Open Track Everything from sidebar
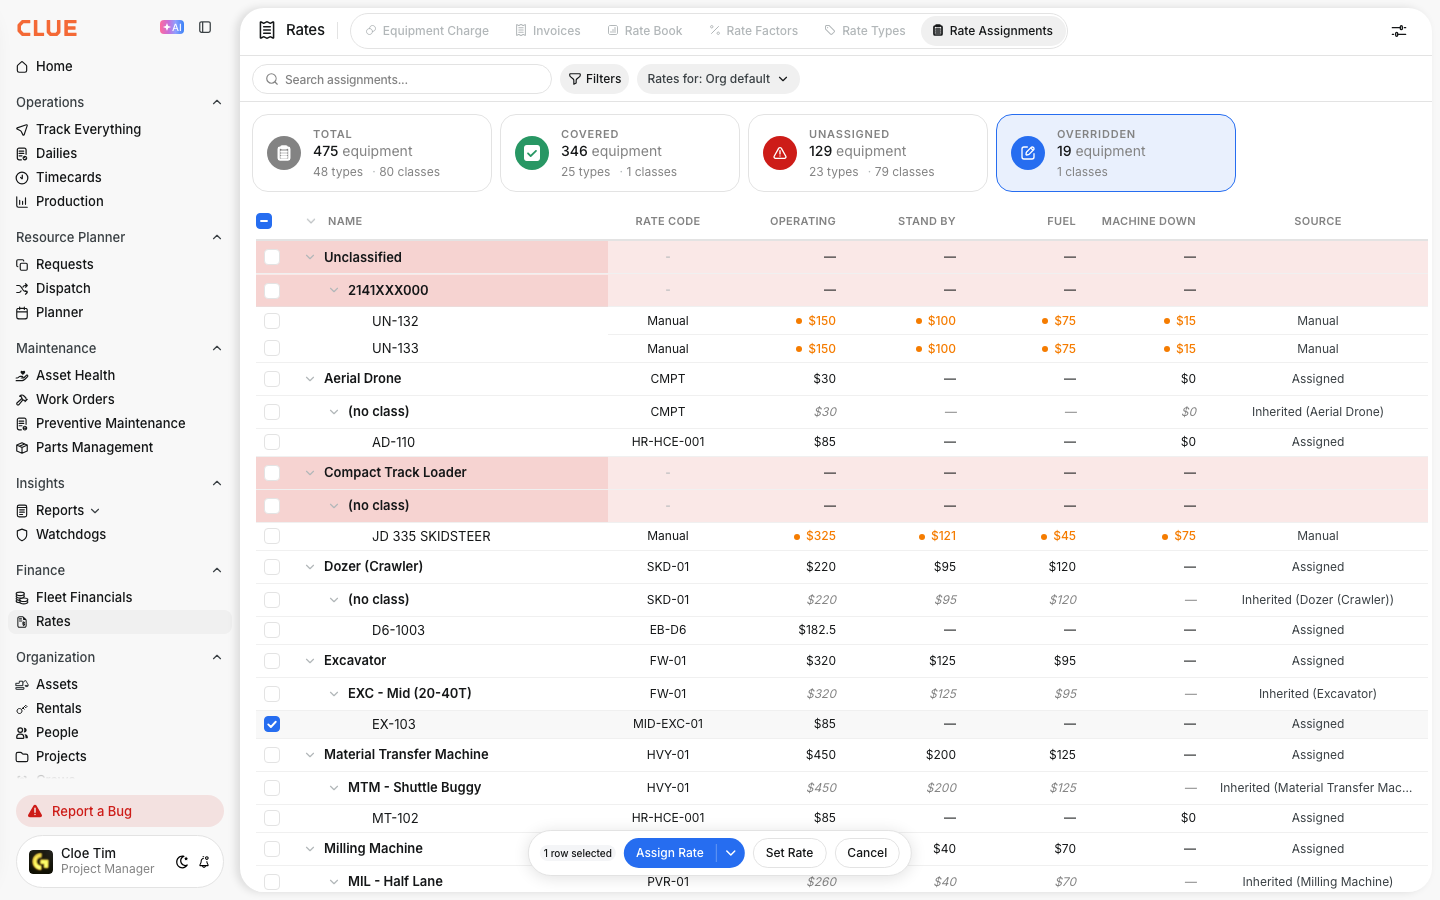The width and height of the screenshot is (1440, 900). pos(88,129)
